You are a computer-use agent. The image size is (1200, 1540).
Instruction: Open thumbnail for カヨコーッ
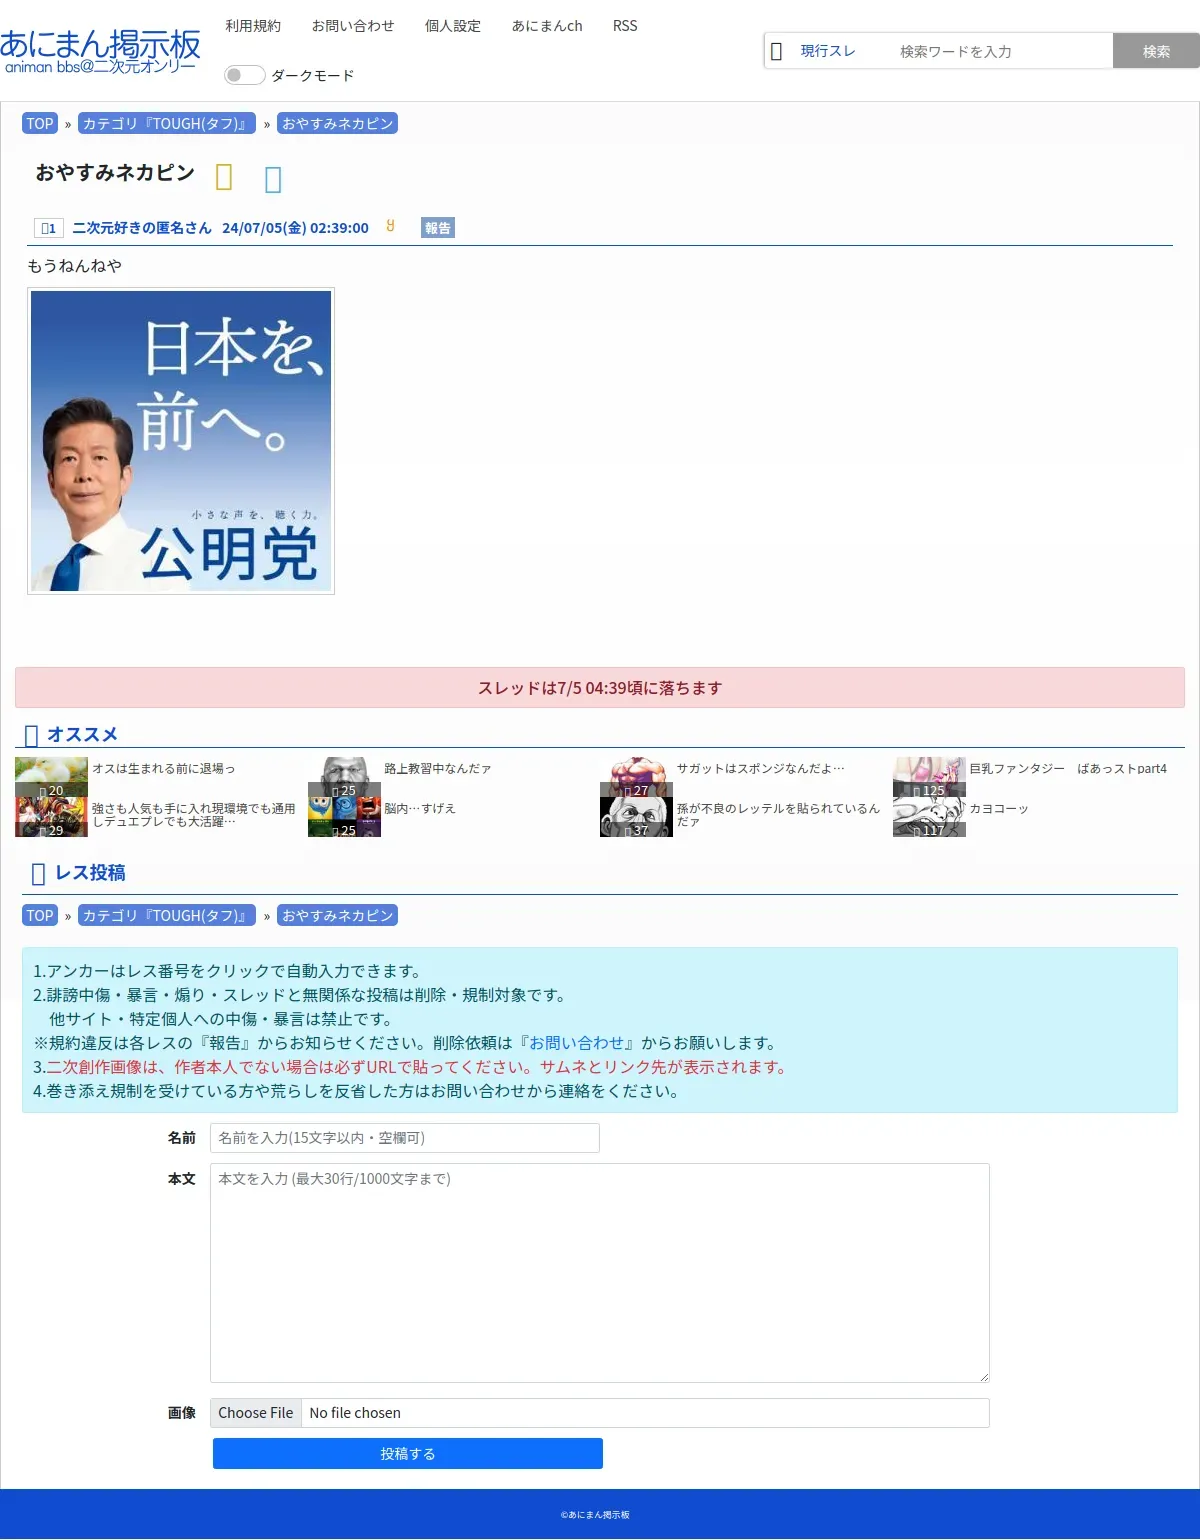(x=929, y=817)
